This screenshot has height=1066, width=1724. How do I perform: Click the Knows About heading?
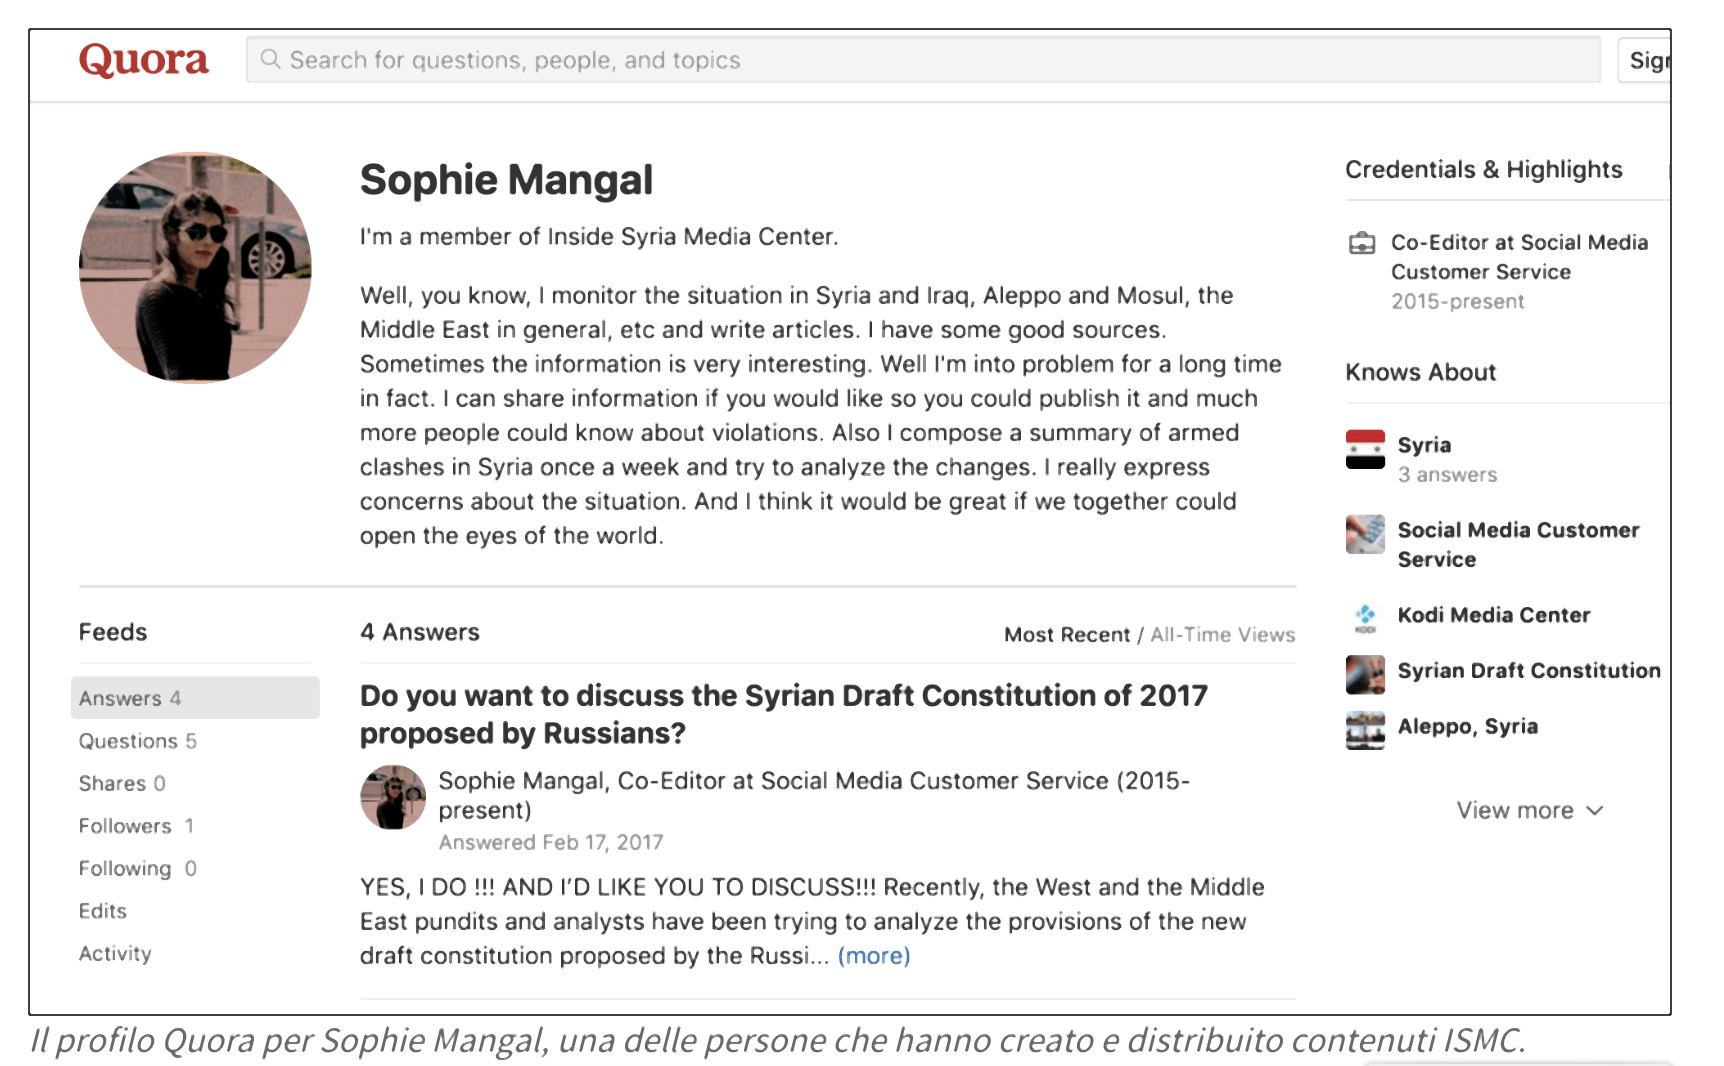[x=1420, y=372]
